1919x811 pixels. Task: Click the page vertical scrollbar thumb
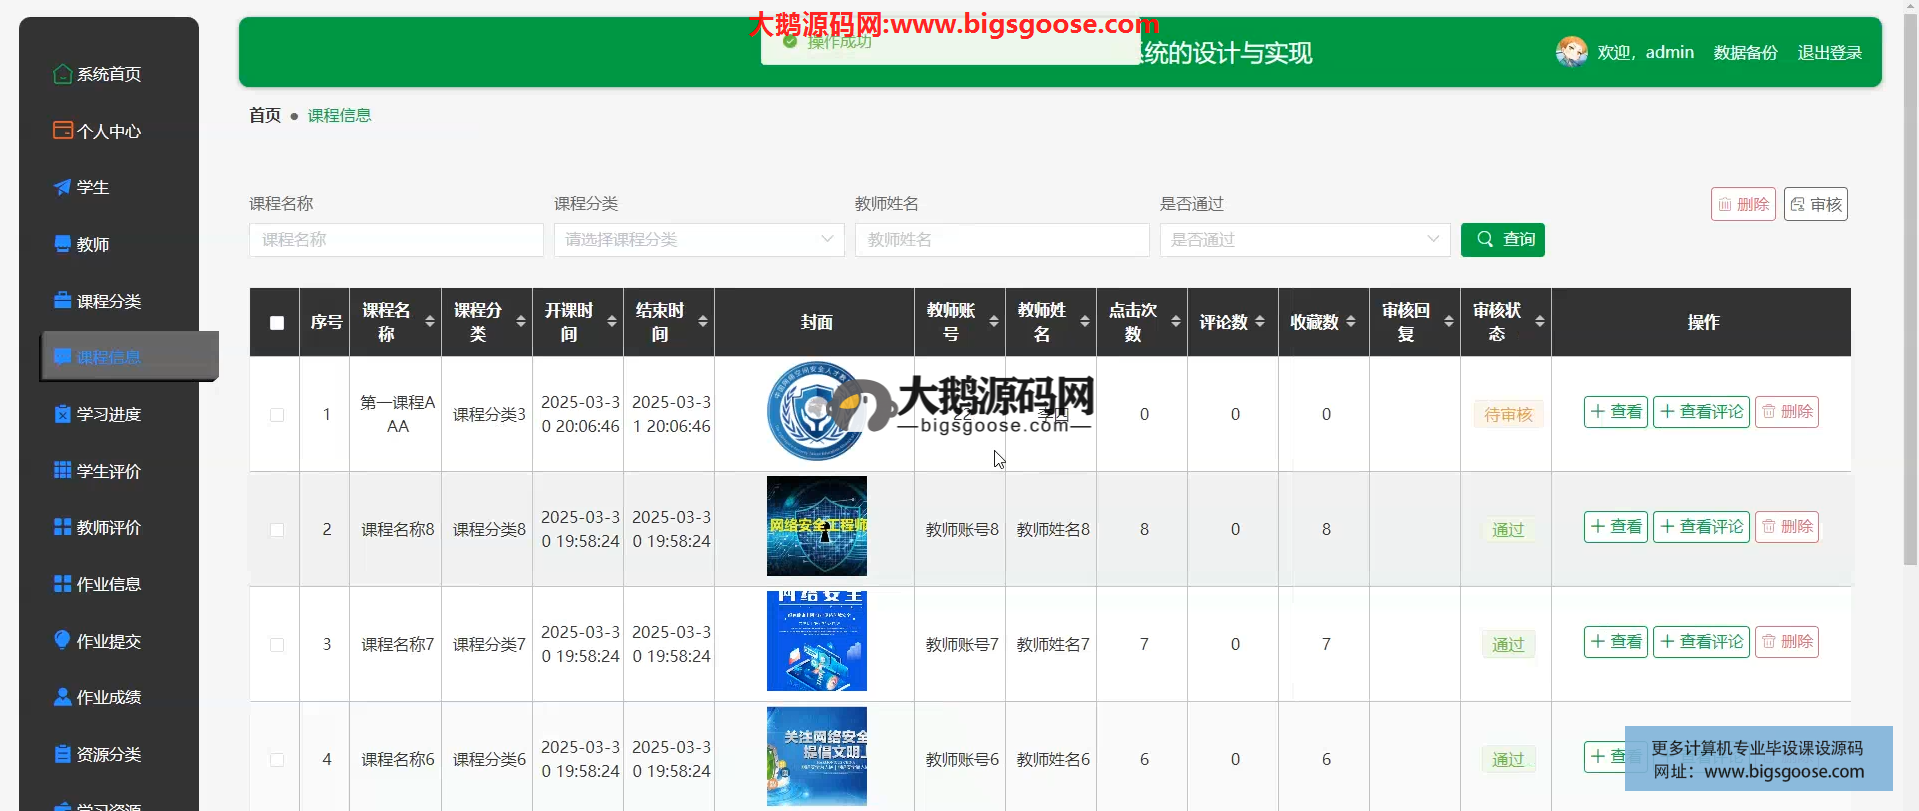point(1910,290)
